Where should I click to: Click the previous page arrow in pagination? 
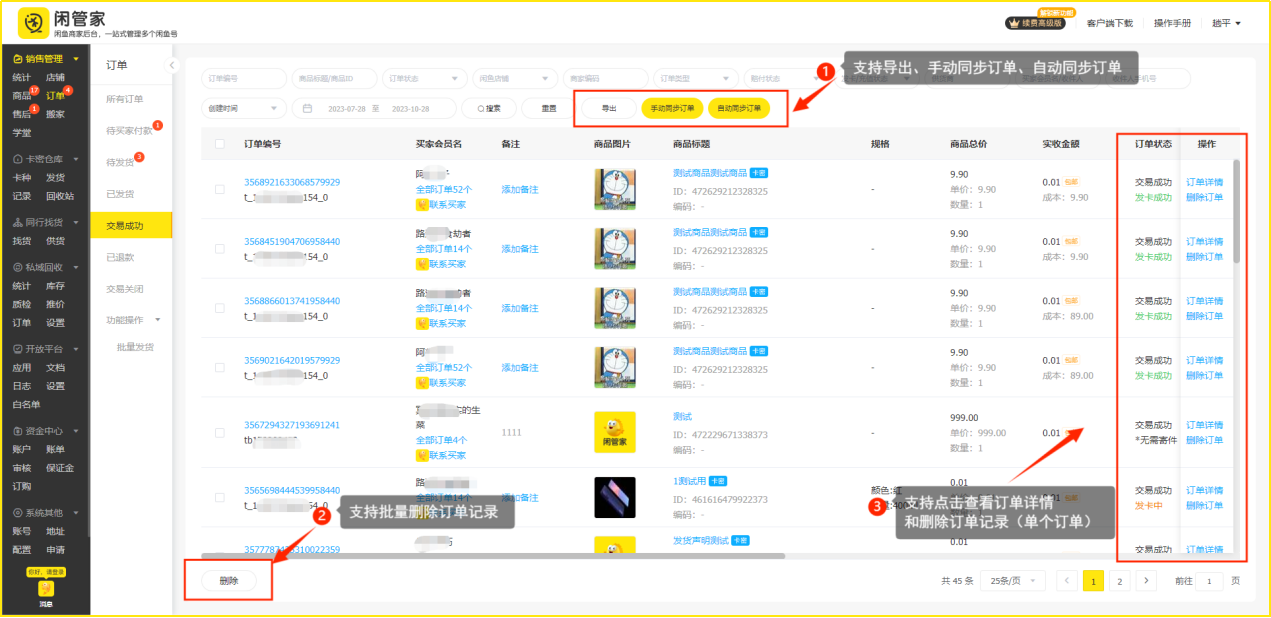[1067, 581]
